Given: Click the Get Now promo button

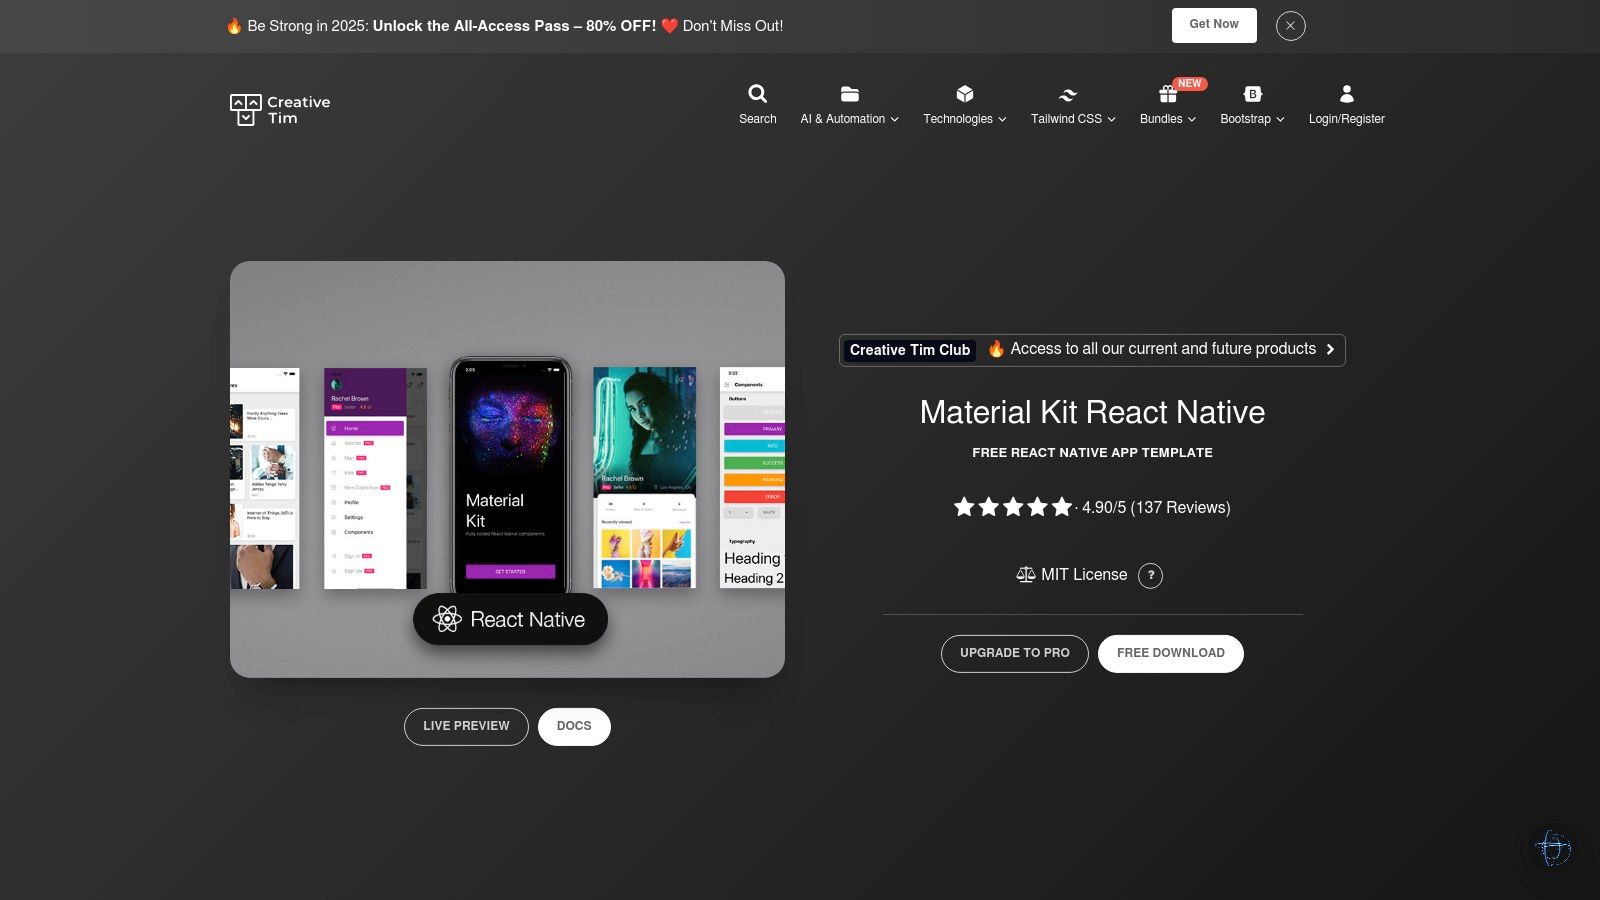Looking at the screenshot, I should click(1214, 25).
